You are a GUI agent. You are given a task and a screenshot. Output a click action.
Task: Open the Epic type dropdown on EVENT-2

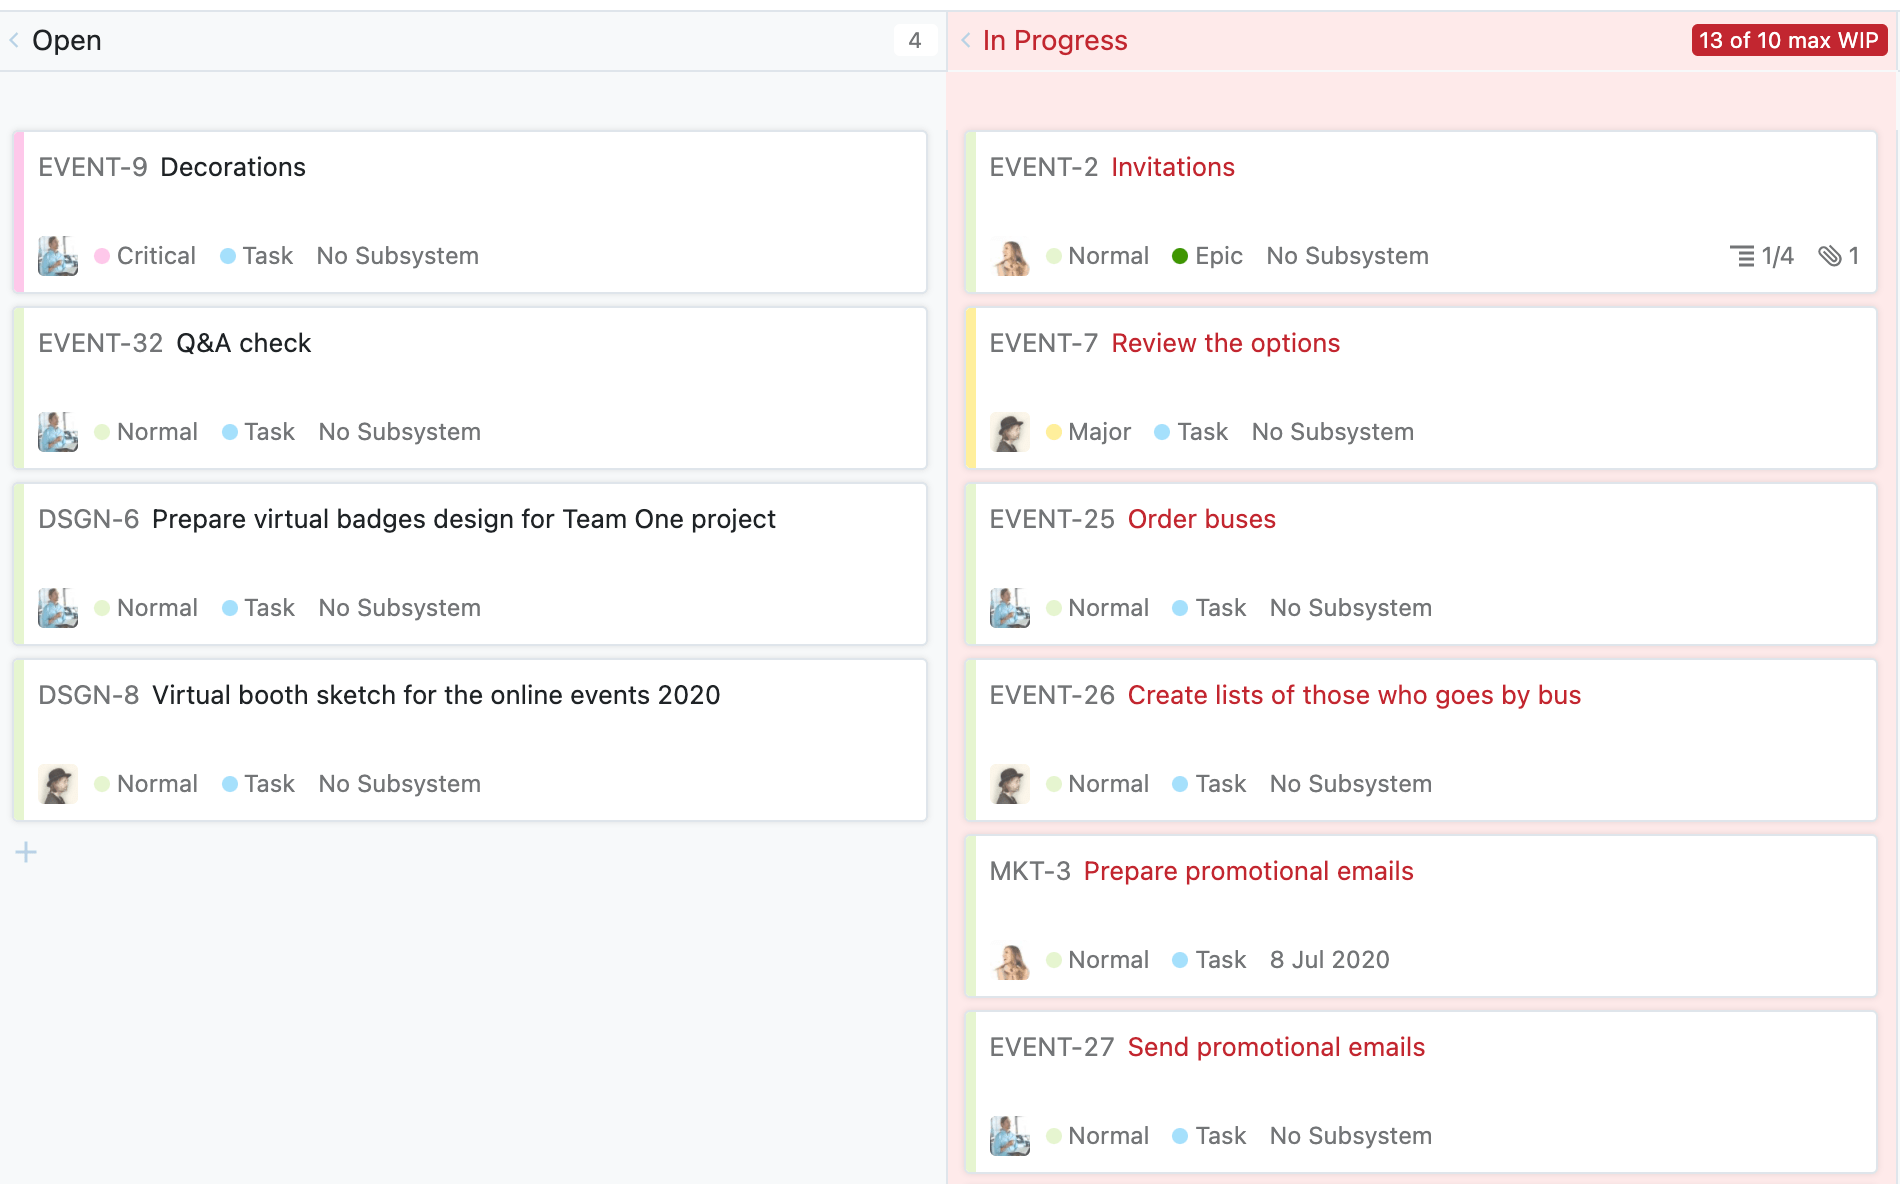[x=1218, y=256]
